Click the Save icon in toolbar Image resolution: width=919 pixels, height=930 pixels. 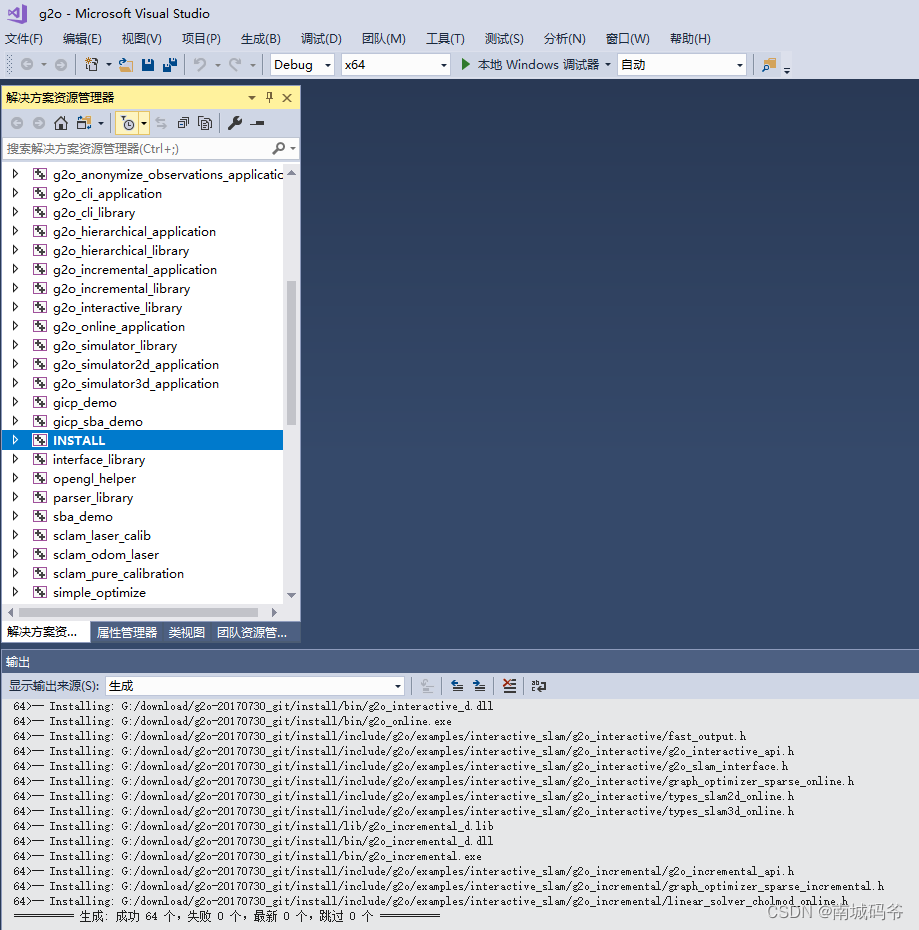(x=148, y=64)
